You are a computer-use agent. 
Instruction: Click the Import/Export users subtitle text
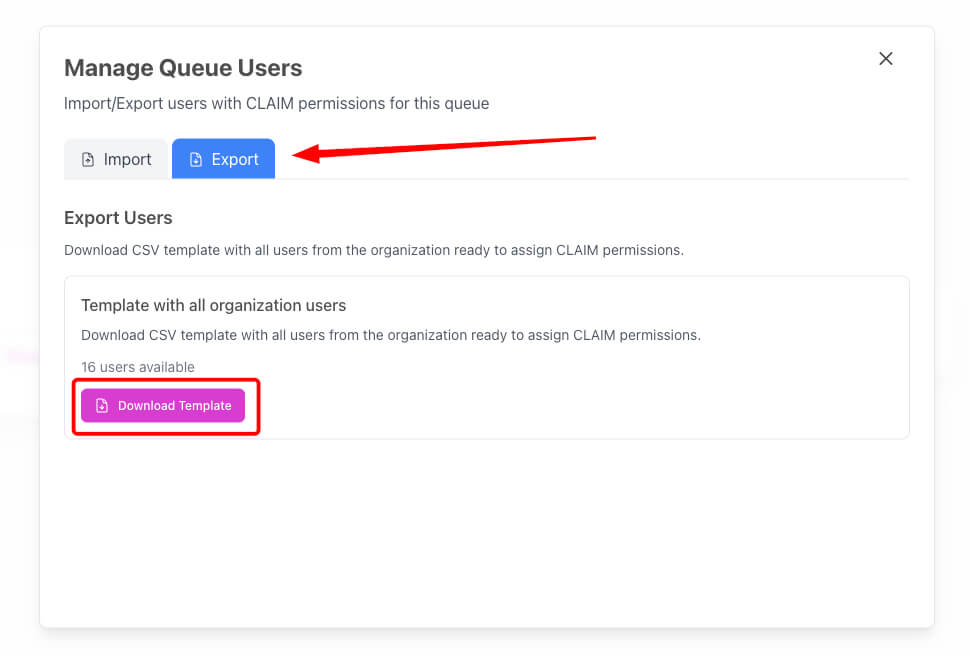click(x=276, y=103)
